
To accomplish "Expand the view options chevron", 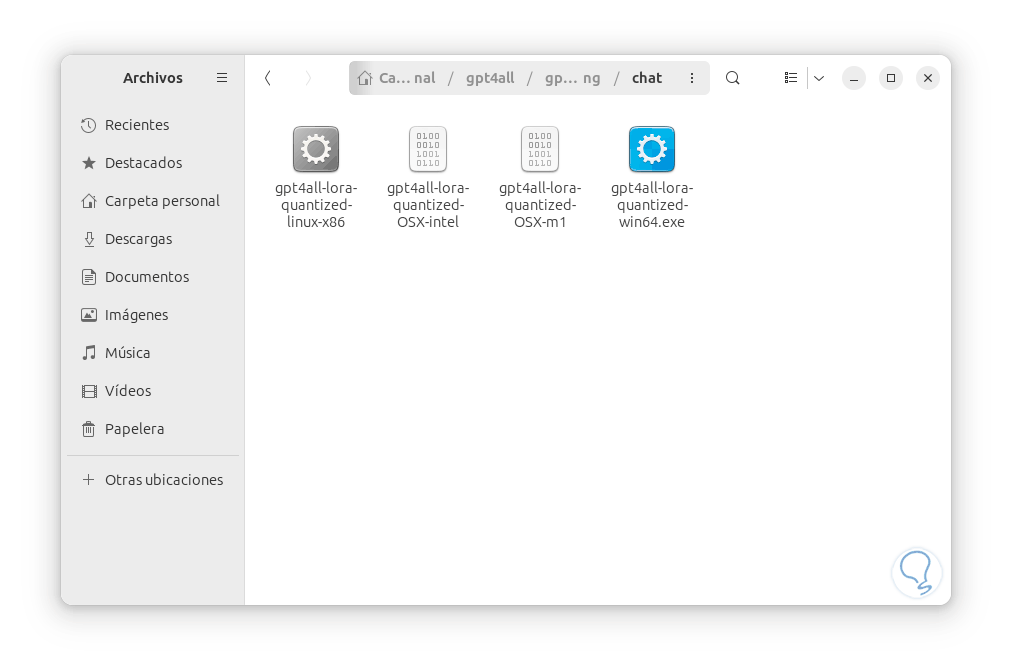I will point(819,78).
